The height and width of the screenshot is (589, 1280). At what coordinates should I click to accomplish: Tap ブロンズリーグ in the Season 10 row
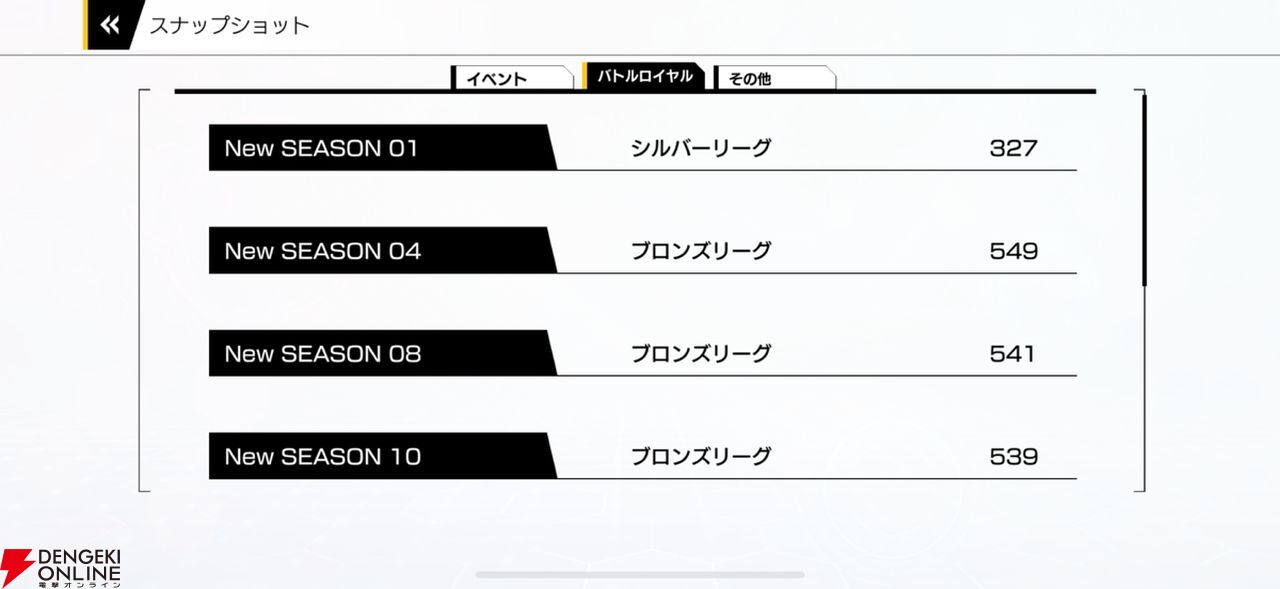701,457
